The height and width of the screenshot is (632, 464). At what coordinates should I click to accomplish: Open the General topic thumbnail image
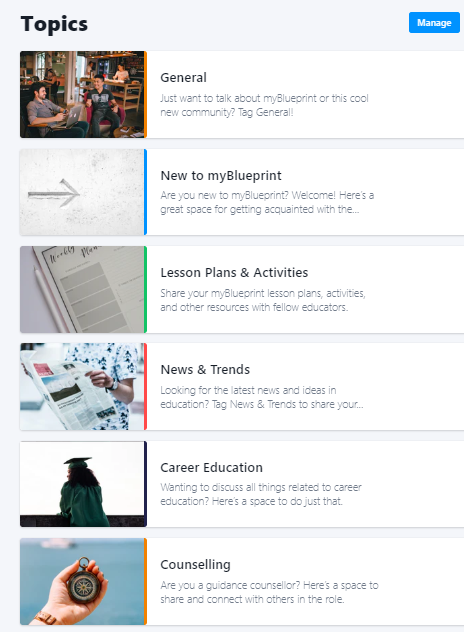(x=82, y=94)
